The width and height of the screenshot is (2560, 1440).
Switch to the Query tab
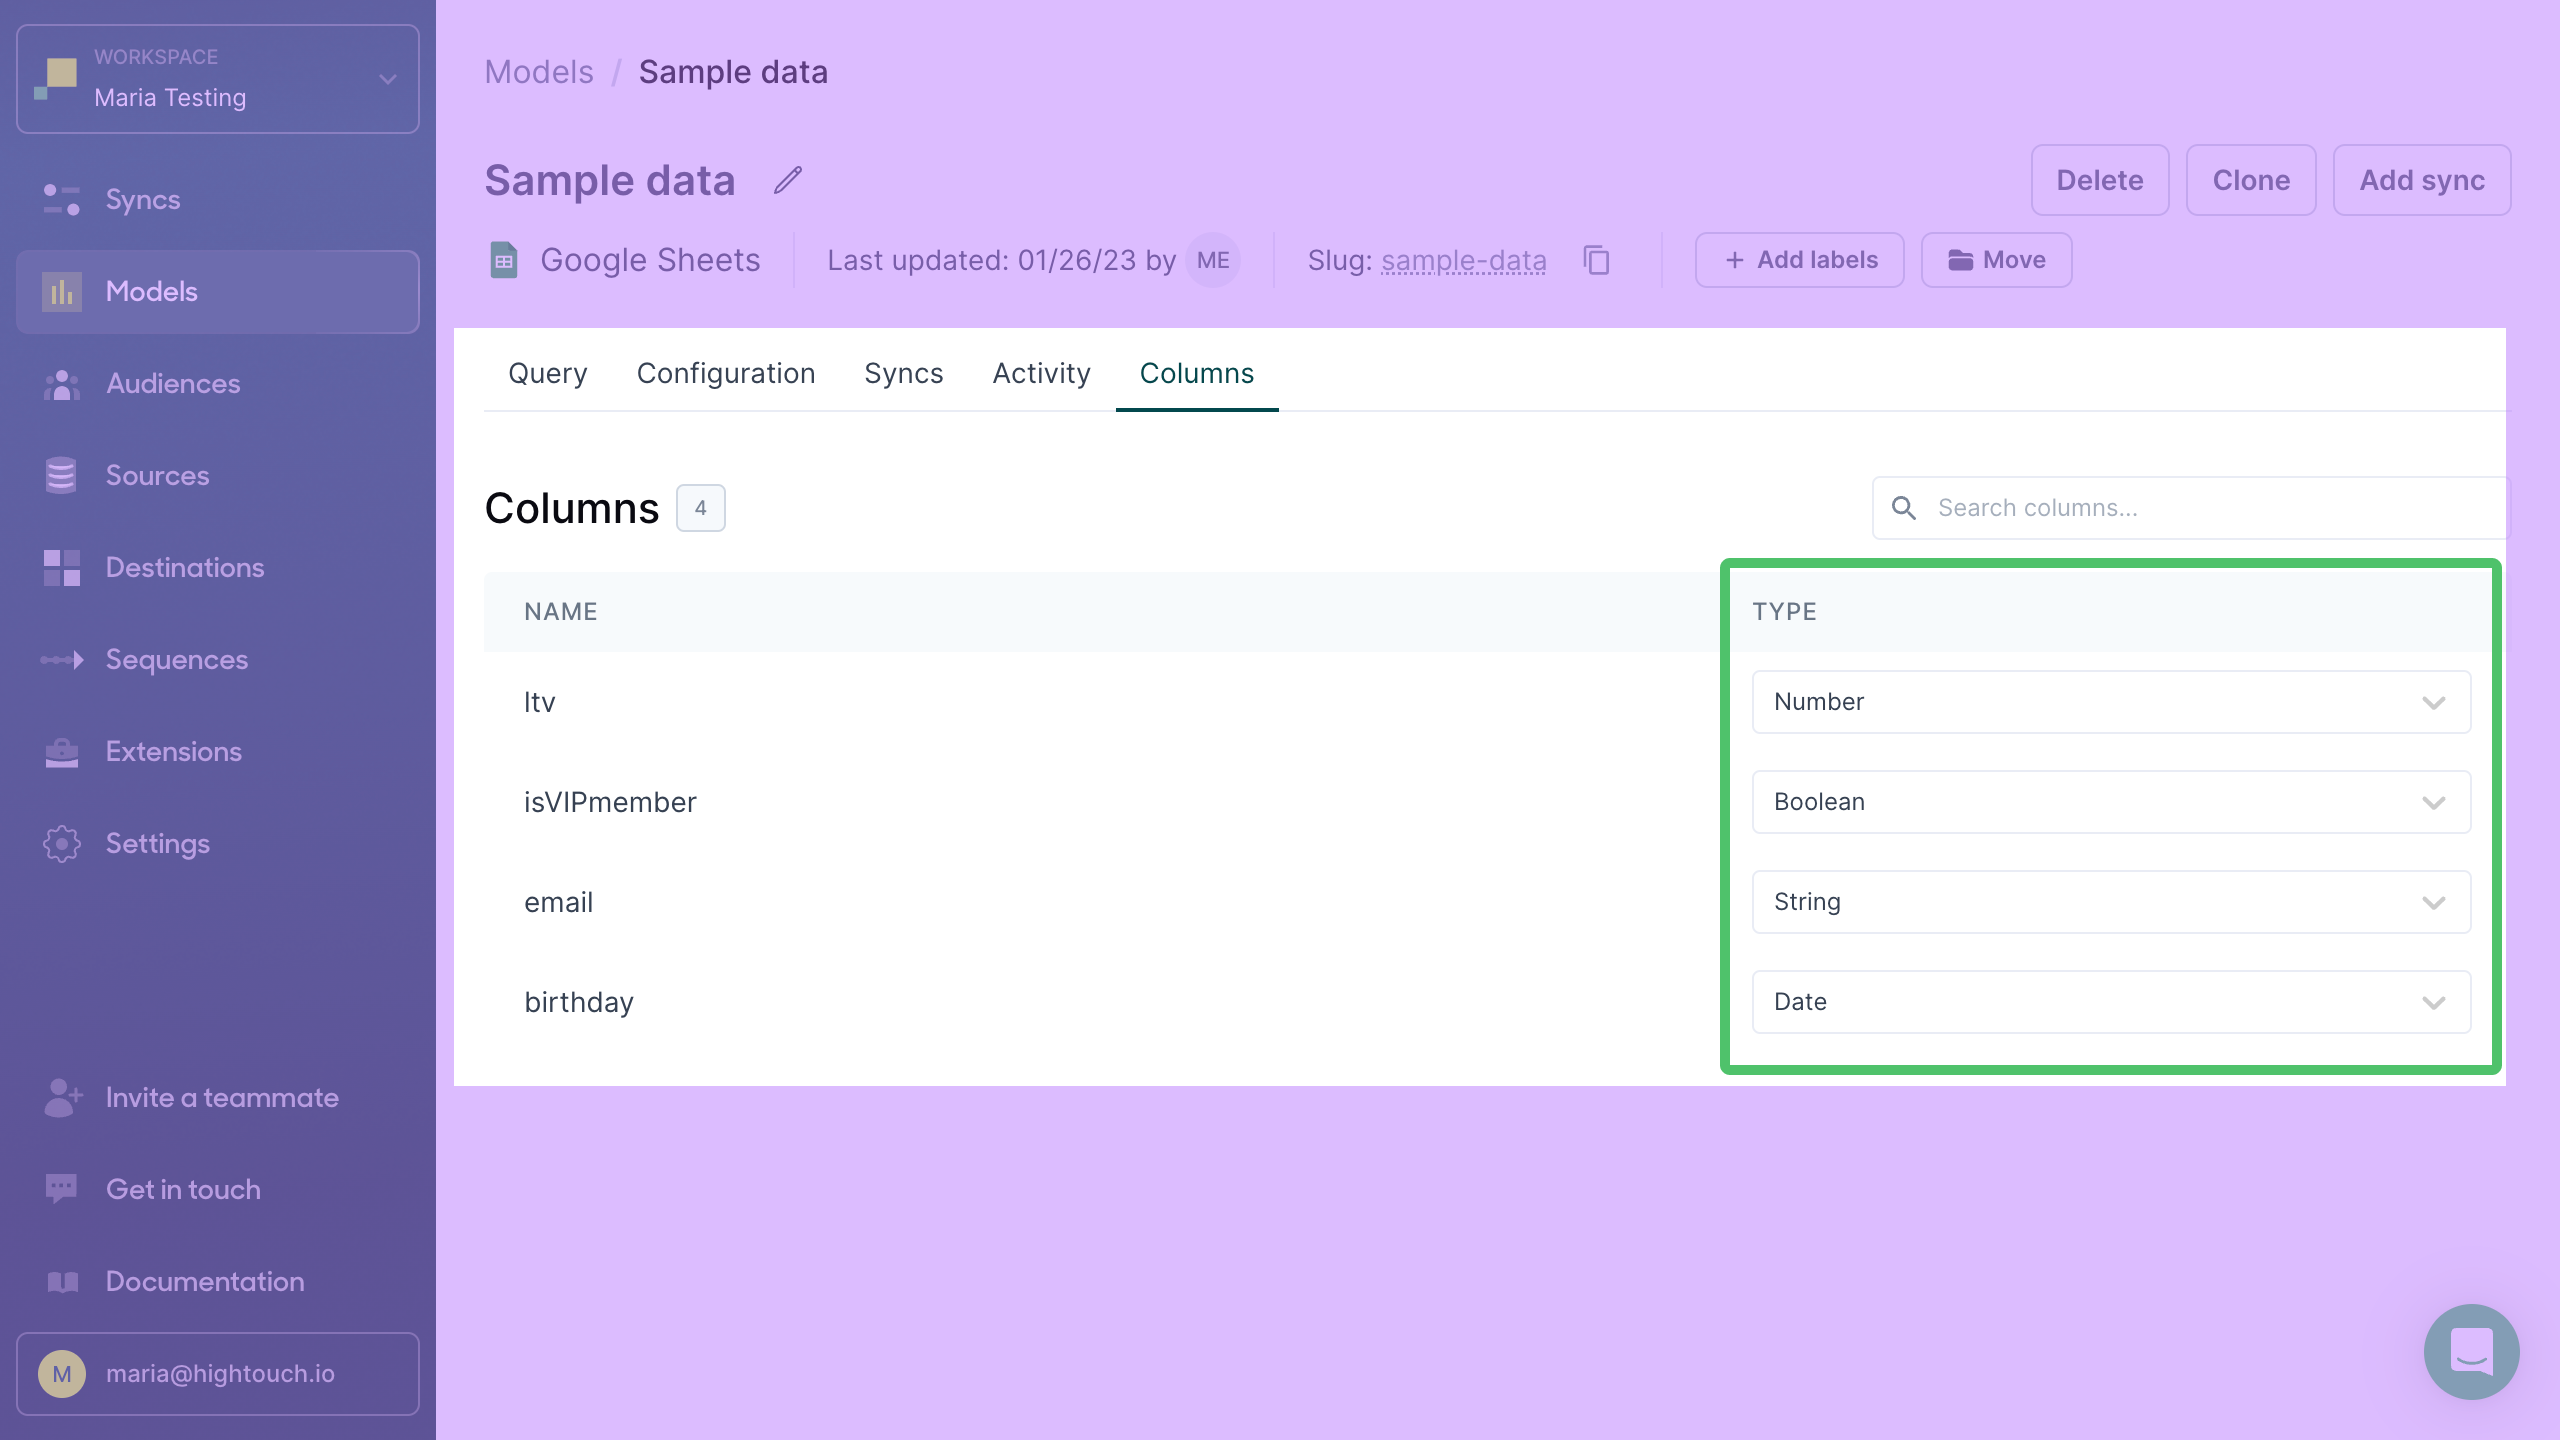(x=547, y=373)
